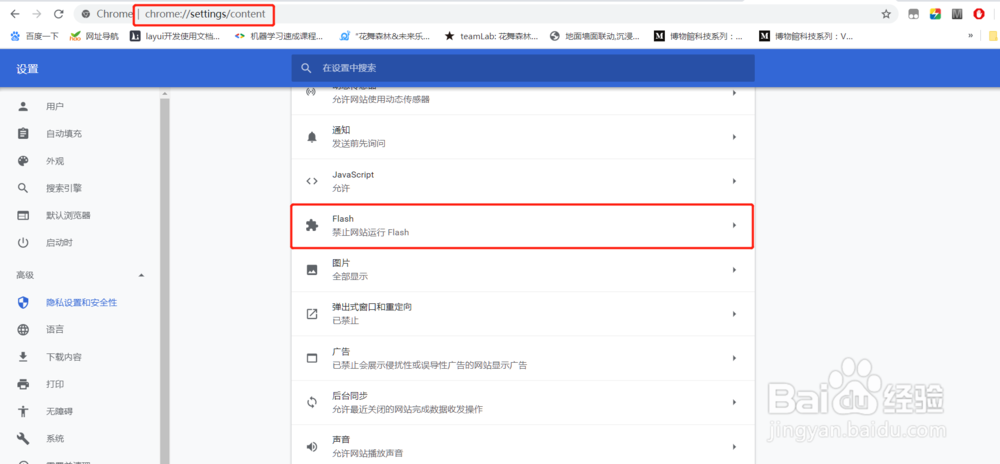Click the palette icon for 外观
Screen dimensions: 1000x464
tap(23, 161)
